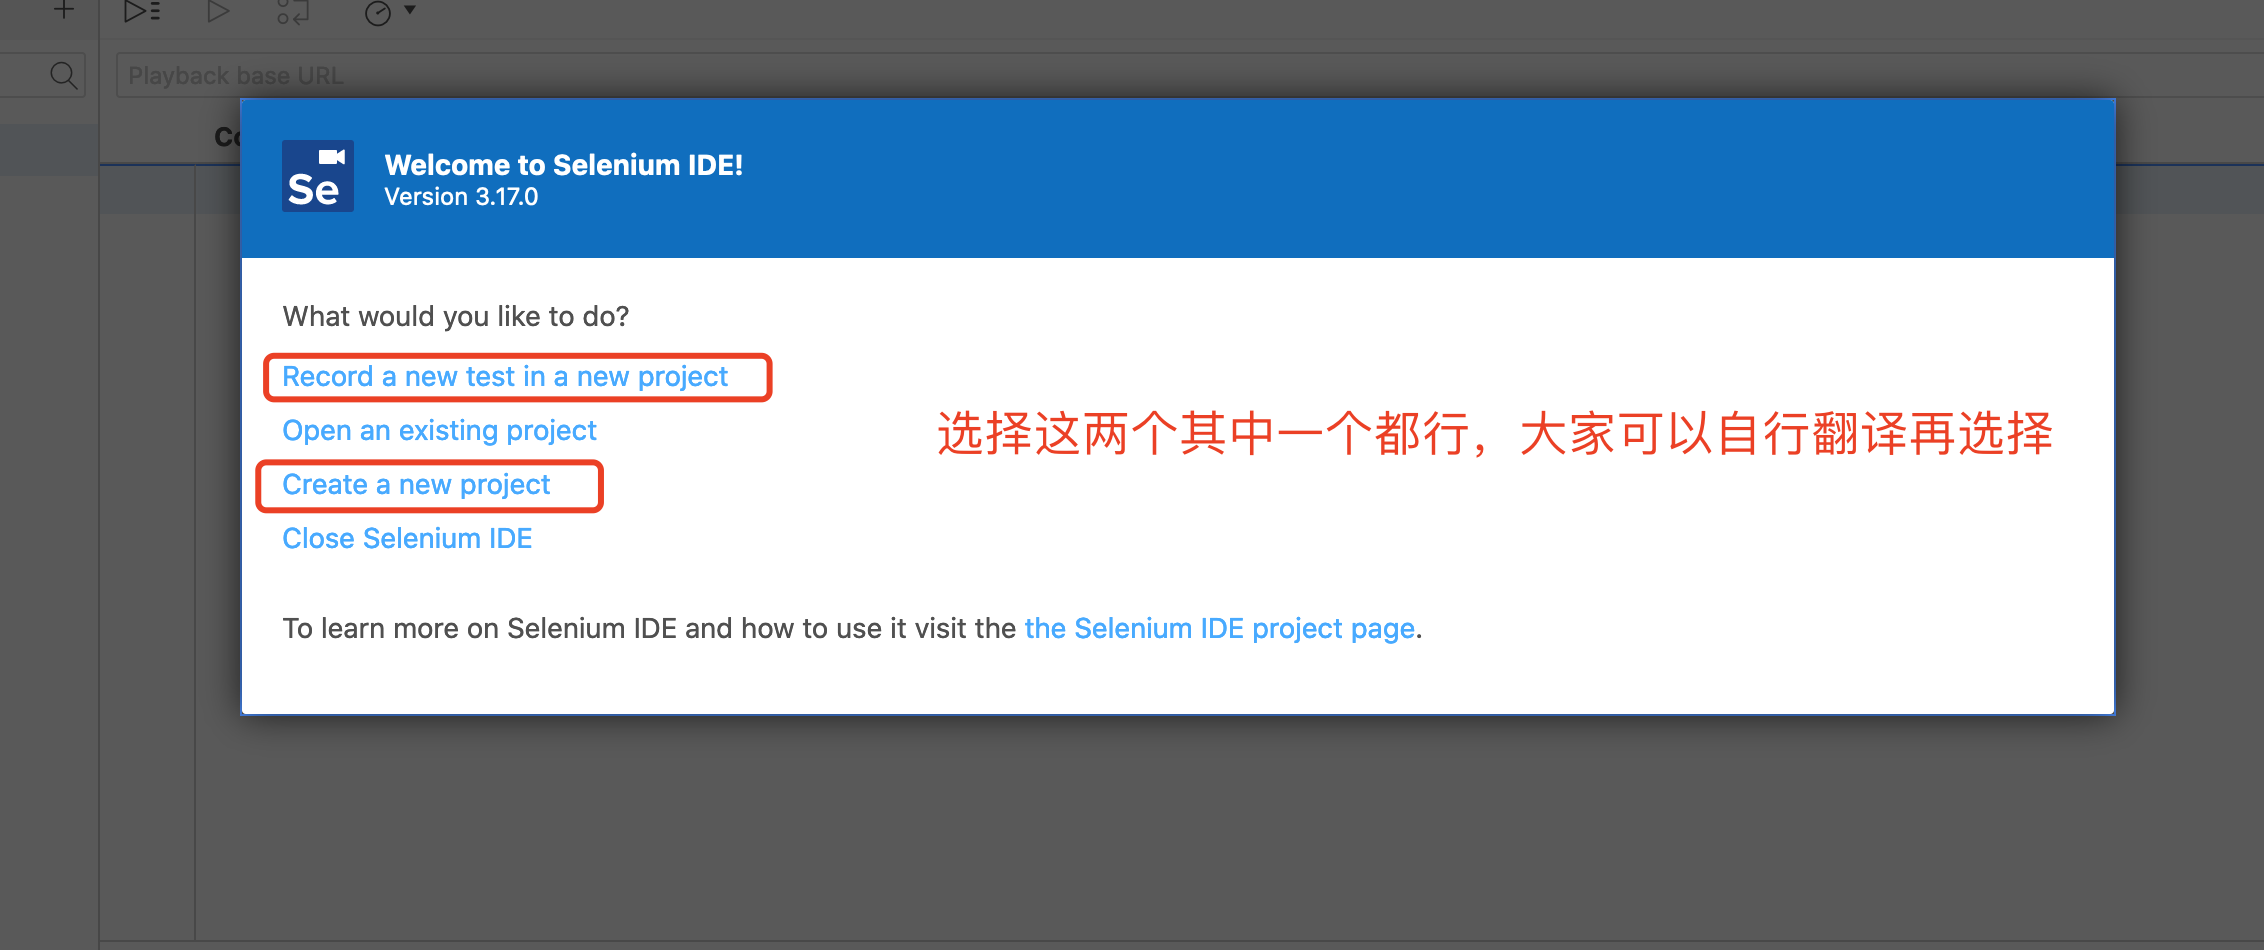Click the search magnifier icon

coord(64,75)
